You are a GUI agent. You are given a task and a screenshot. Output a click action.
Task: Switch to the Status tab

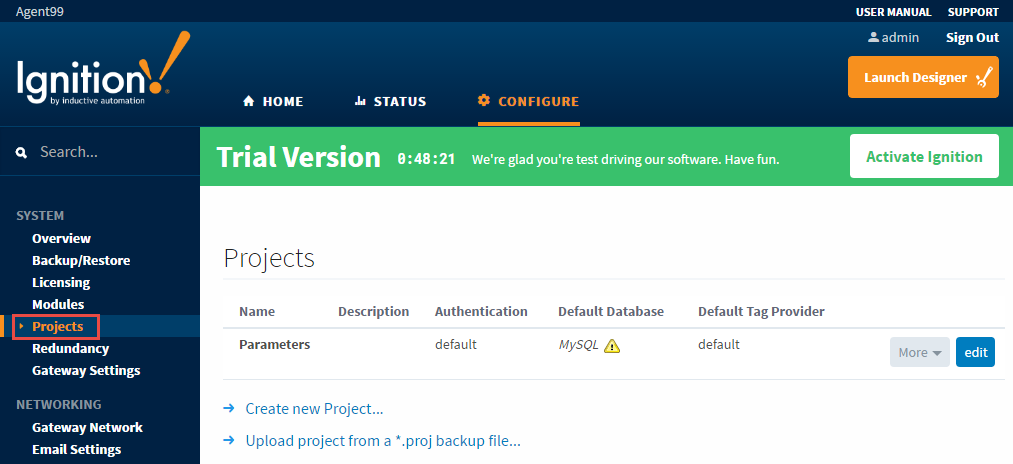(390, 101)
